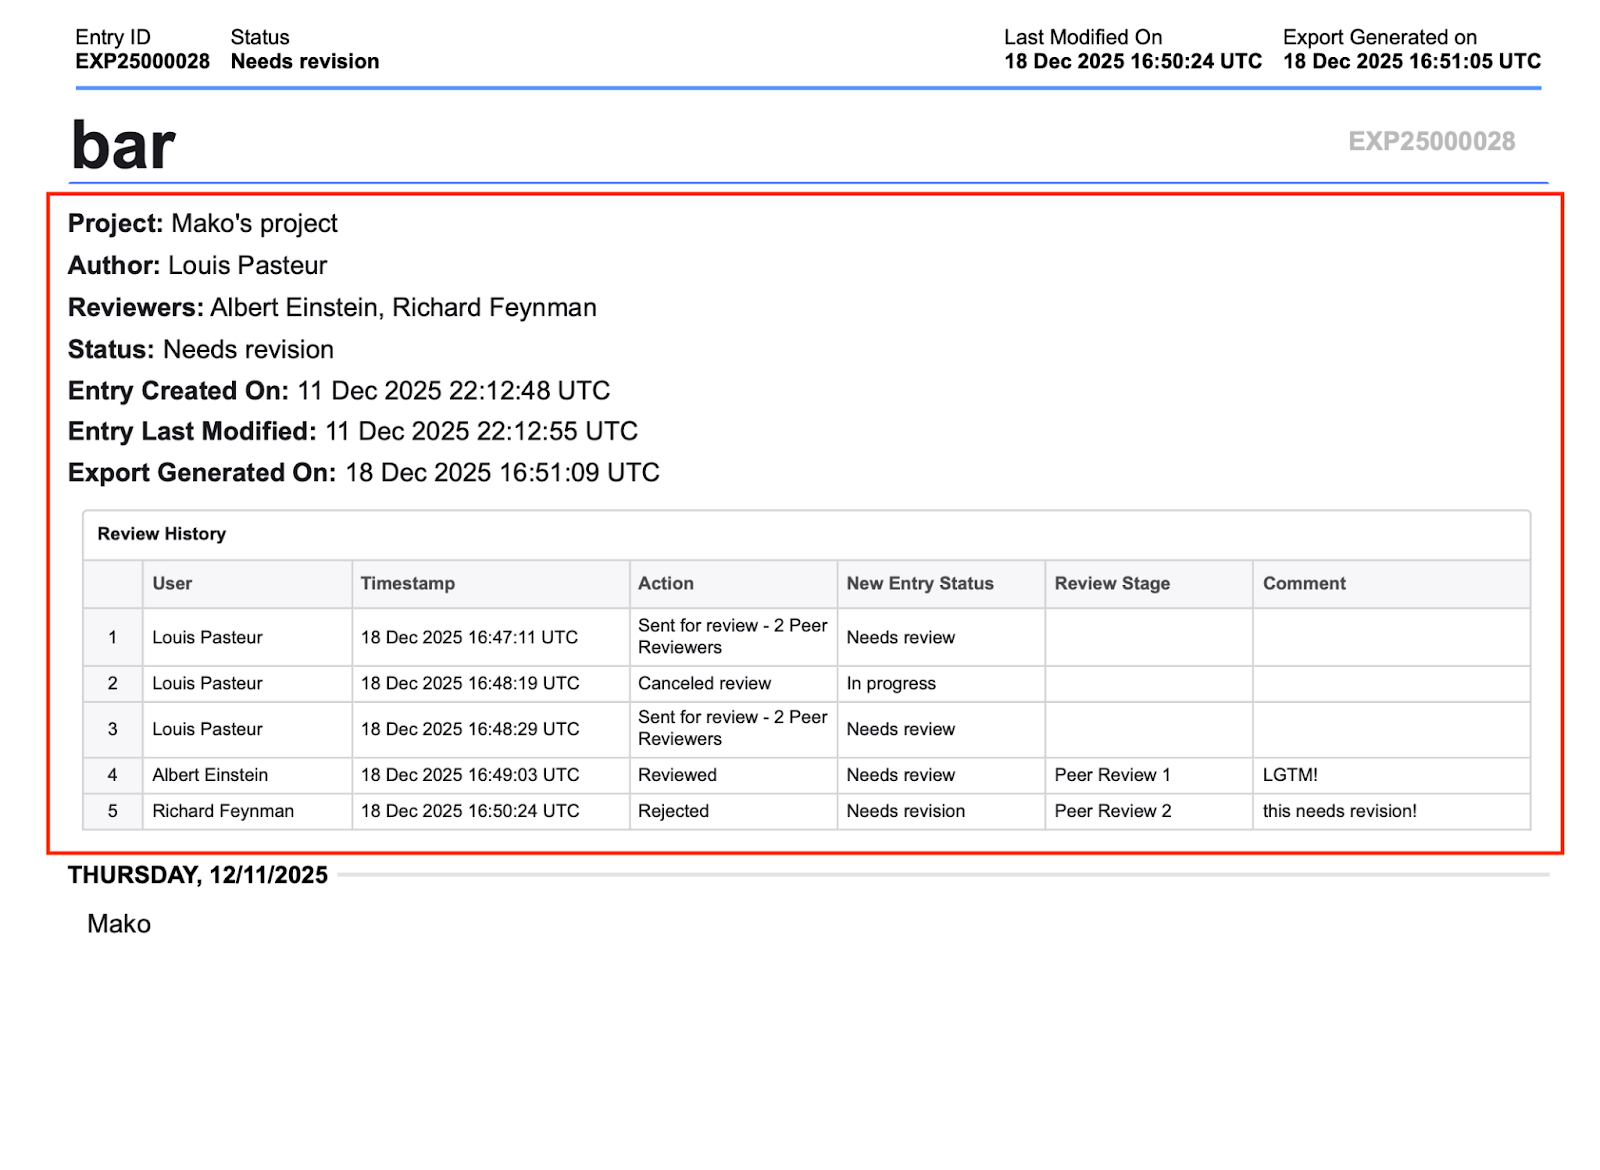Viewport: 1600px width, 1170px height.
Task: Click Richard Feynman in the review history table
Action: [x=223, y=811]
